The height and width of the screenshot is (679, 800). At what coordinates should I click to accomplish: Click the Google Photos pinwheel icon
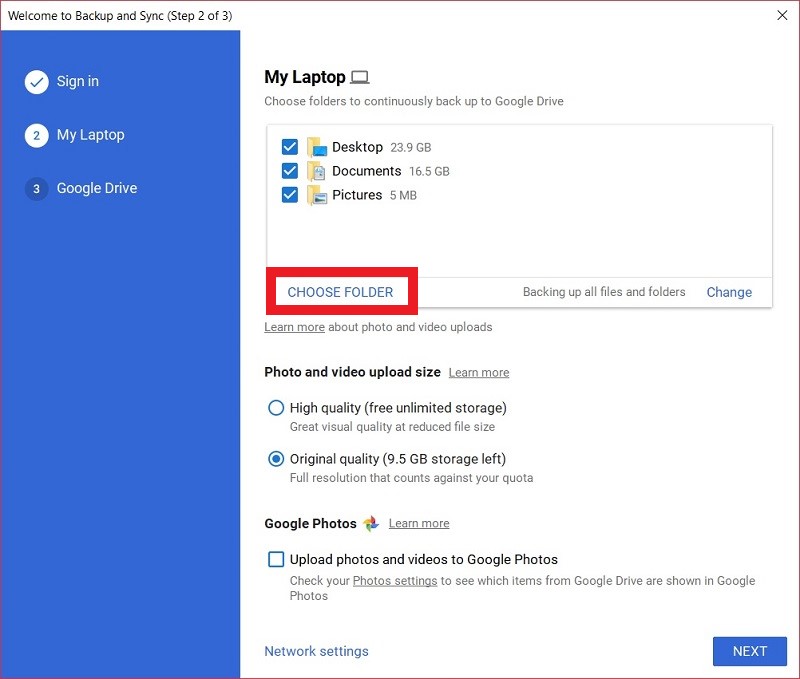click(x=371, y=523)
